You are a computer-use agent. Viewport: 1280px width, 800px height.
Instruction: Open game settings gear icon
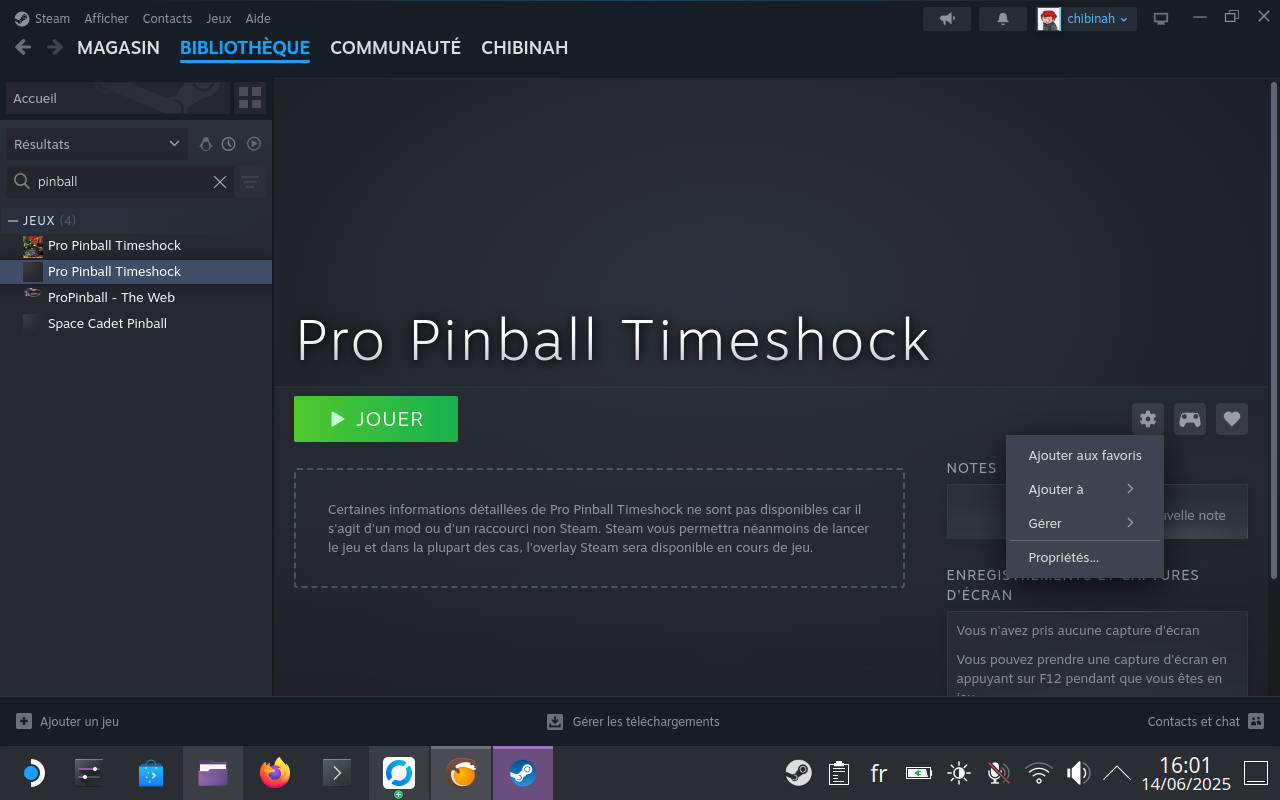[1148, 419]
